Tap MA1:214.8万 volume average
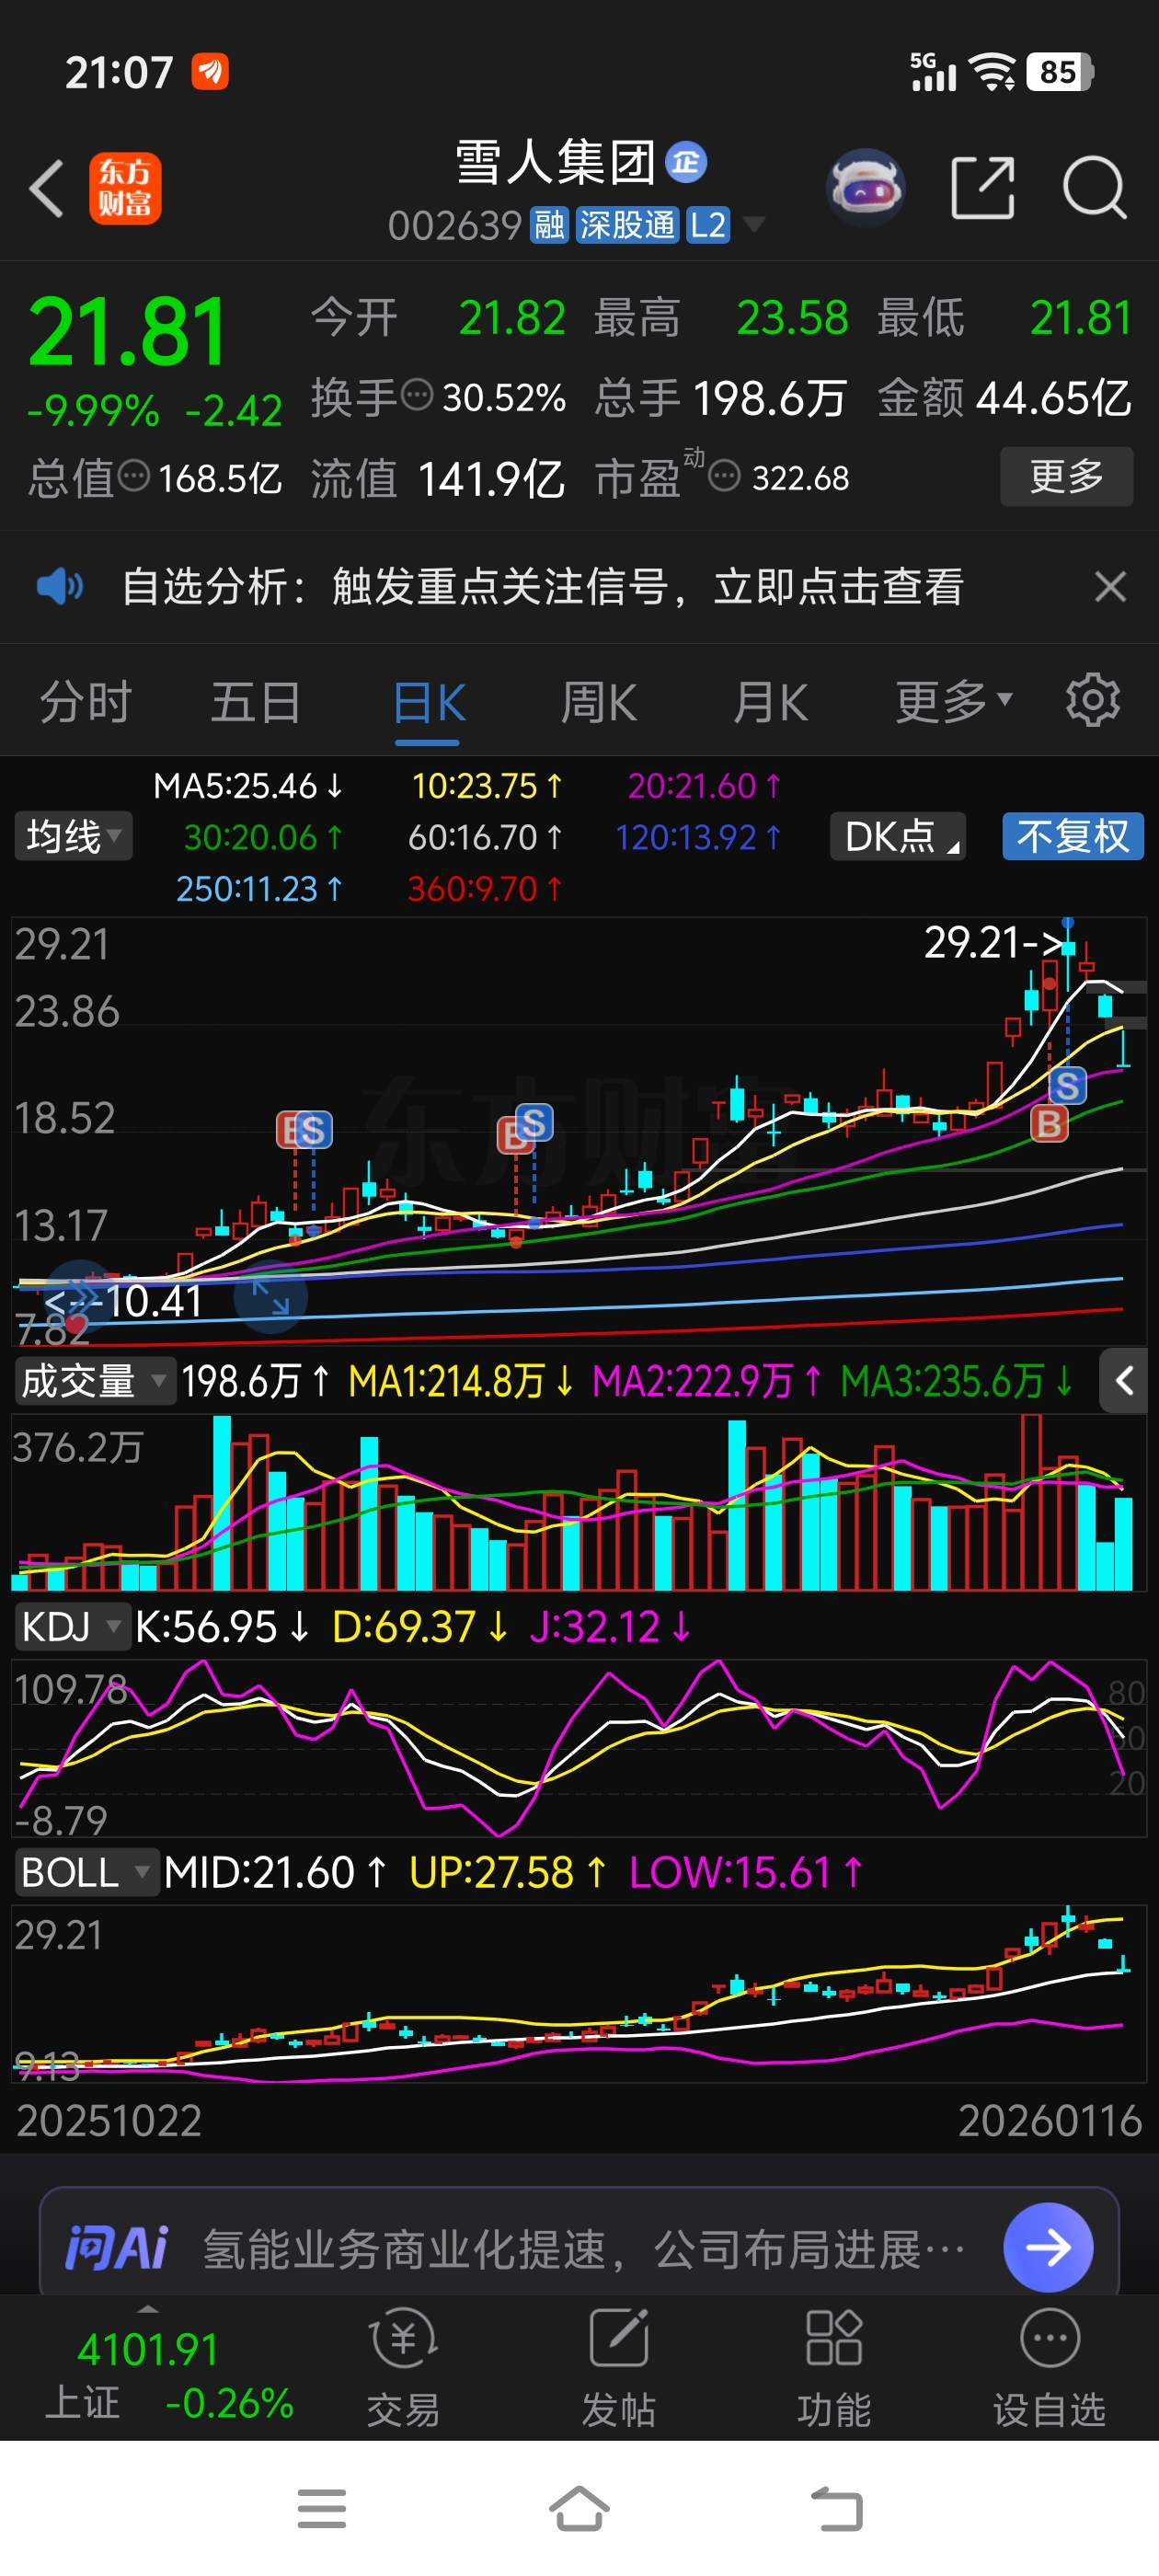This screenshot has width=1159, height=2576. coord(461,1381)
